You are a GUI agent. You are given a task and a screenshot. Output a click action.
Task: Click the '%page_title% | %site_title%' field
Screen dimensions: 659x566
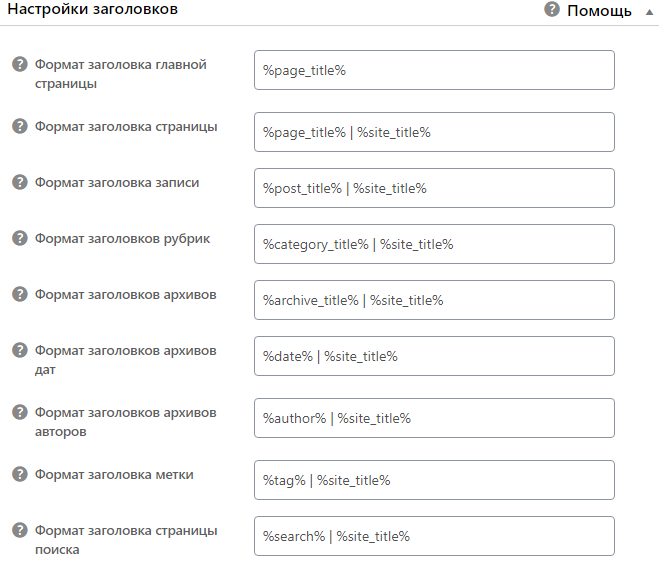pos(434,132)
